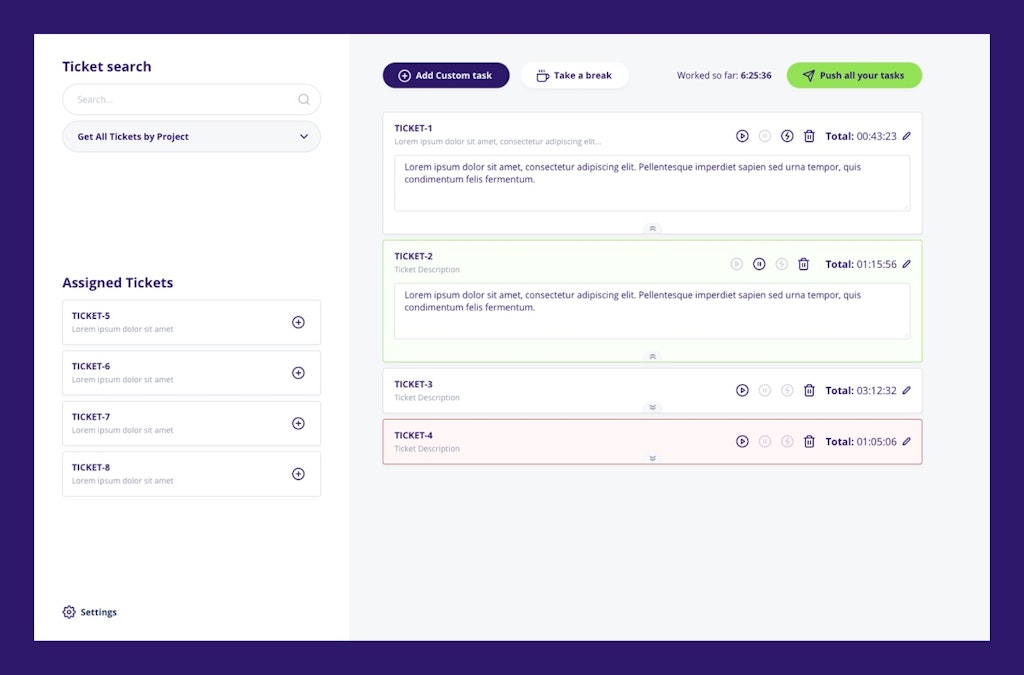Click the Settings label text

pyautogui.click(x=99, y=612)
